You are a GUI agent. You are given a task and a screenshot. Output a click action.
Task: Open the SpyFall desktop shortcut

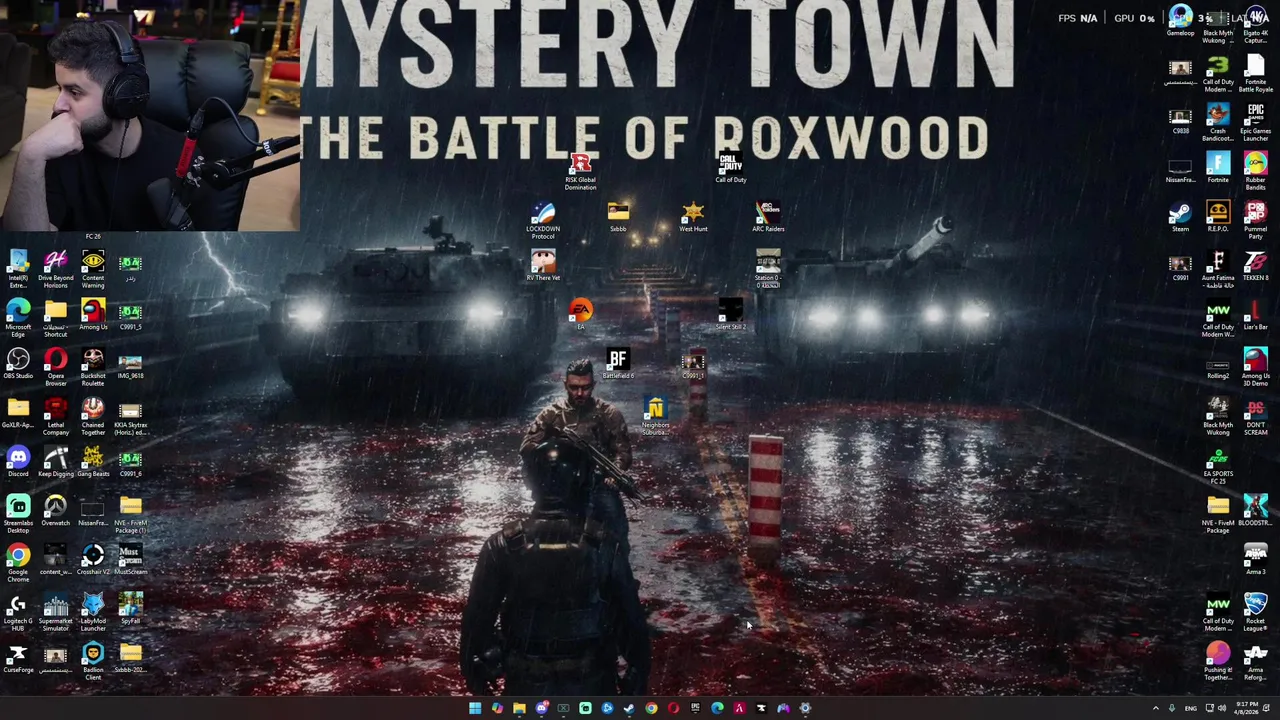(x=130, y=609)
